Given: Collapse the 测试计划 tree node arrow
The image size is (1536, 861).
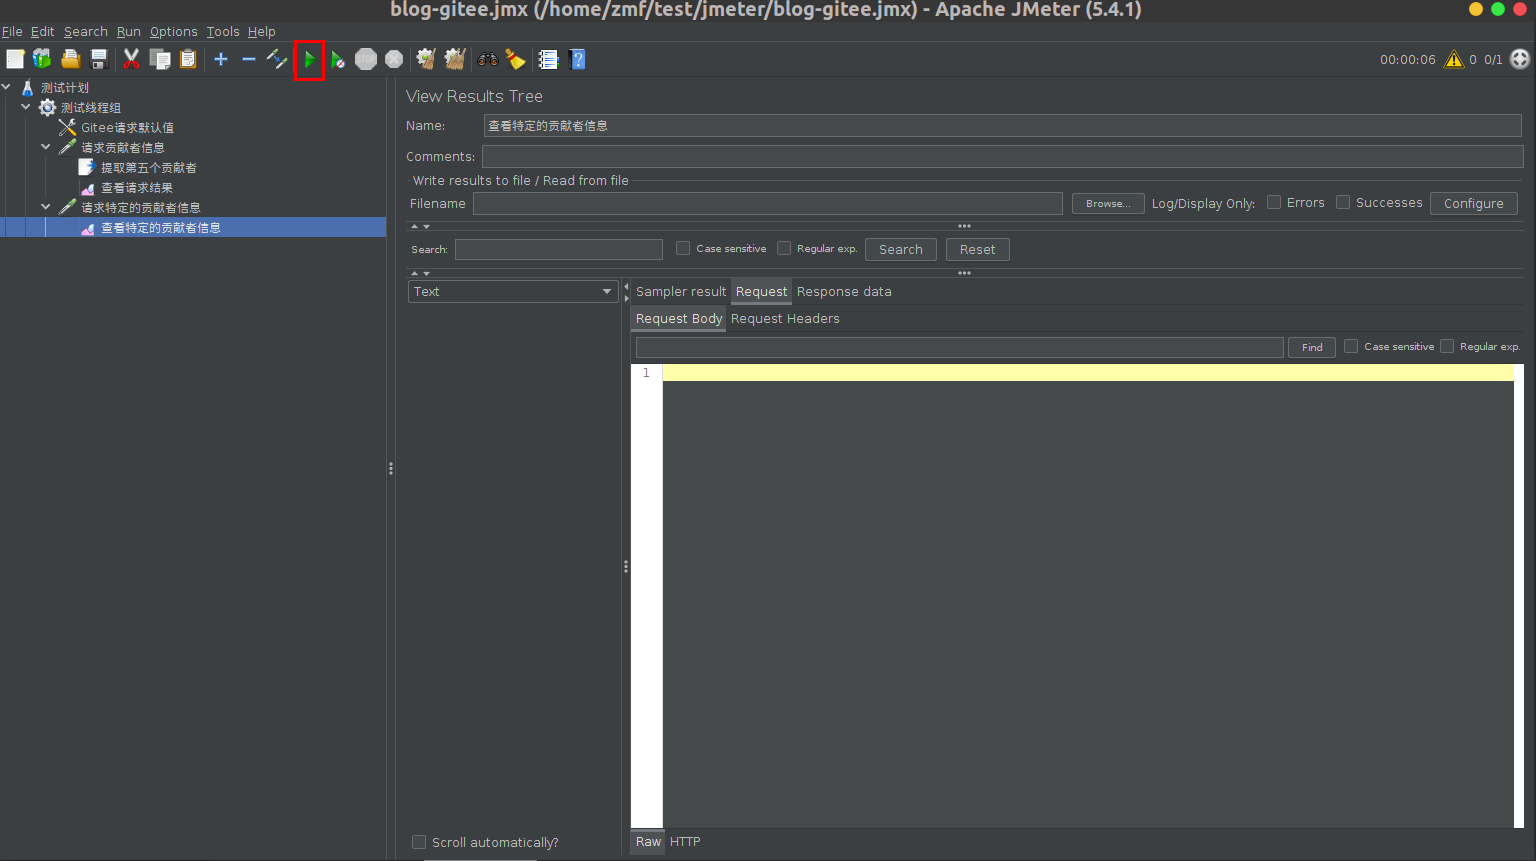Looking at the screenshot, I should pos(6,87).
